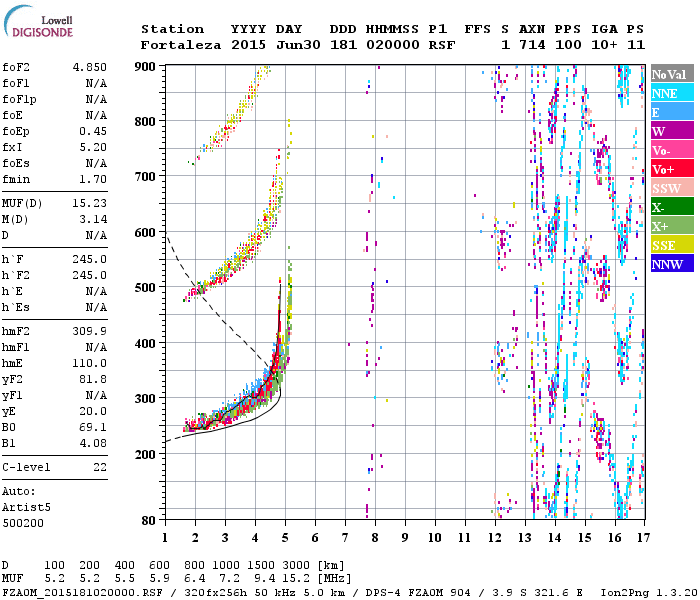Select the W purple legend swatch
This screenshot has height=600, width=700.
(x=671, y=131)
